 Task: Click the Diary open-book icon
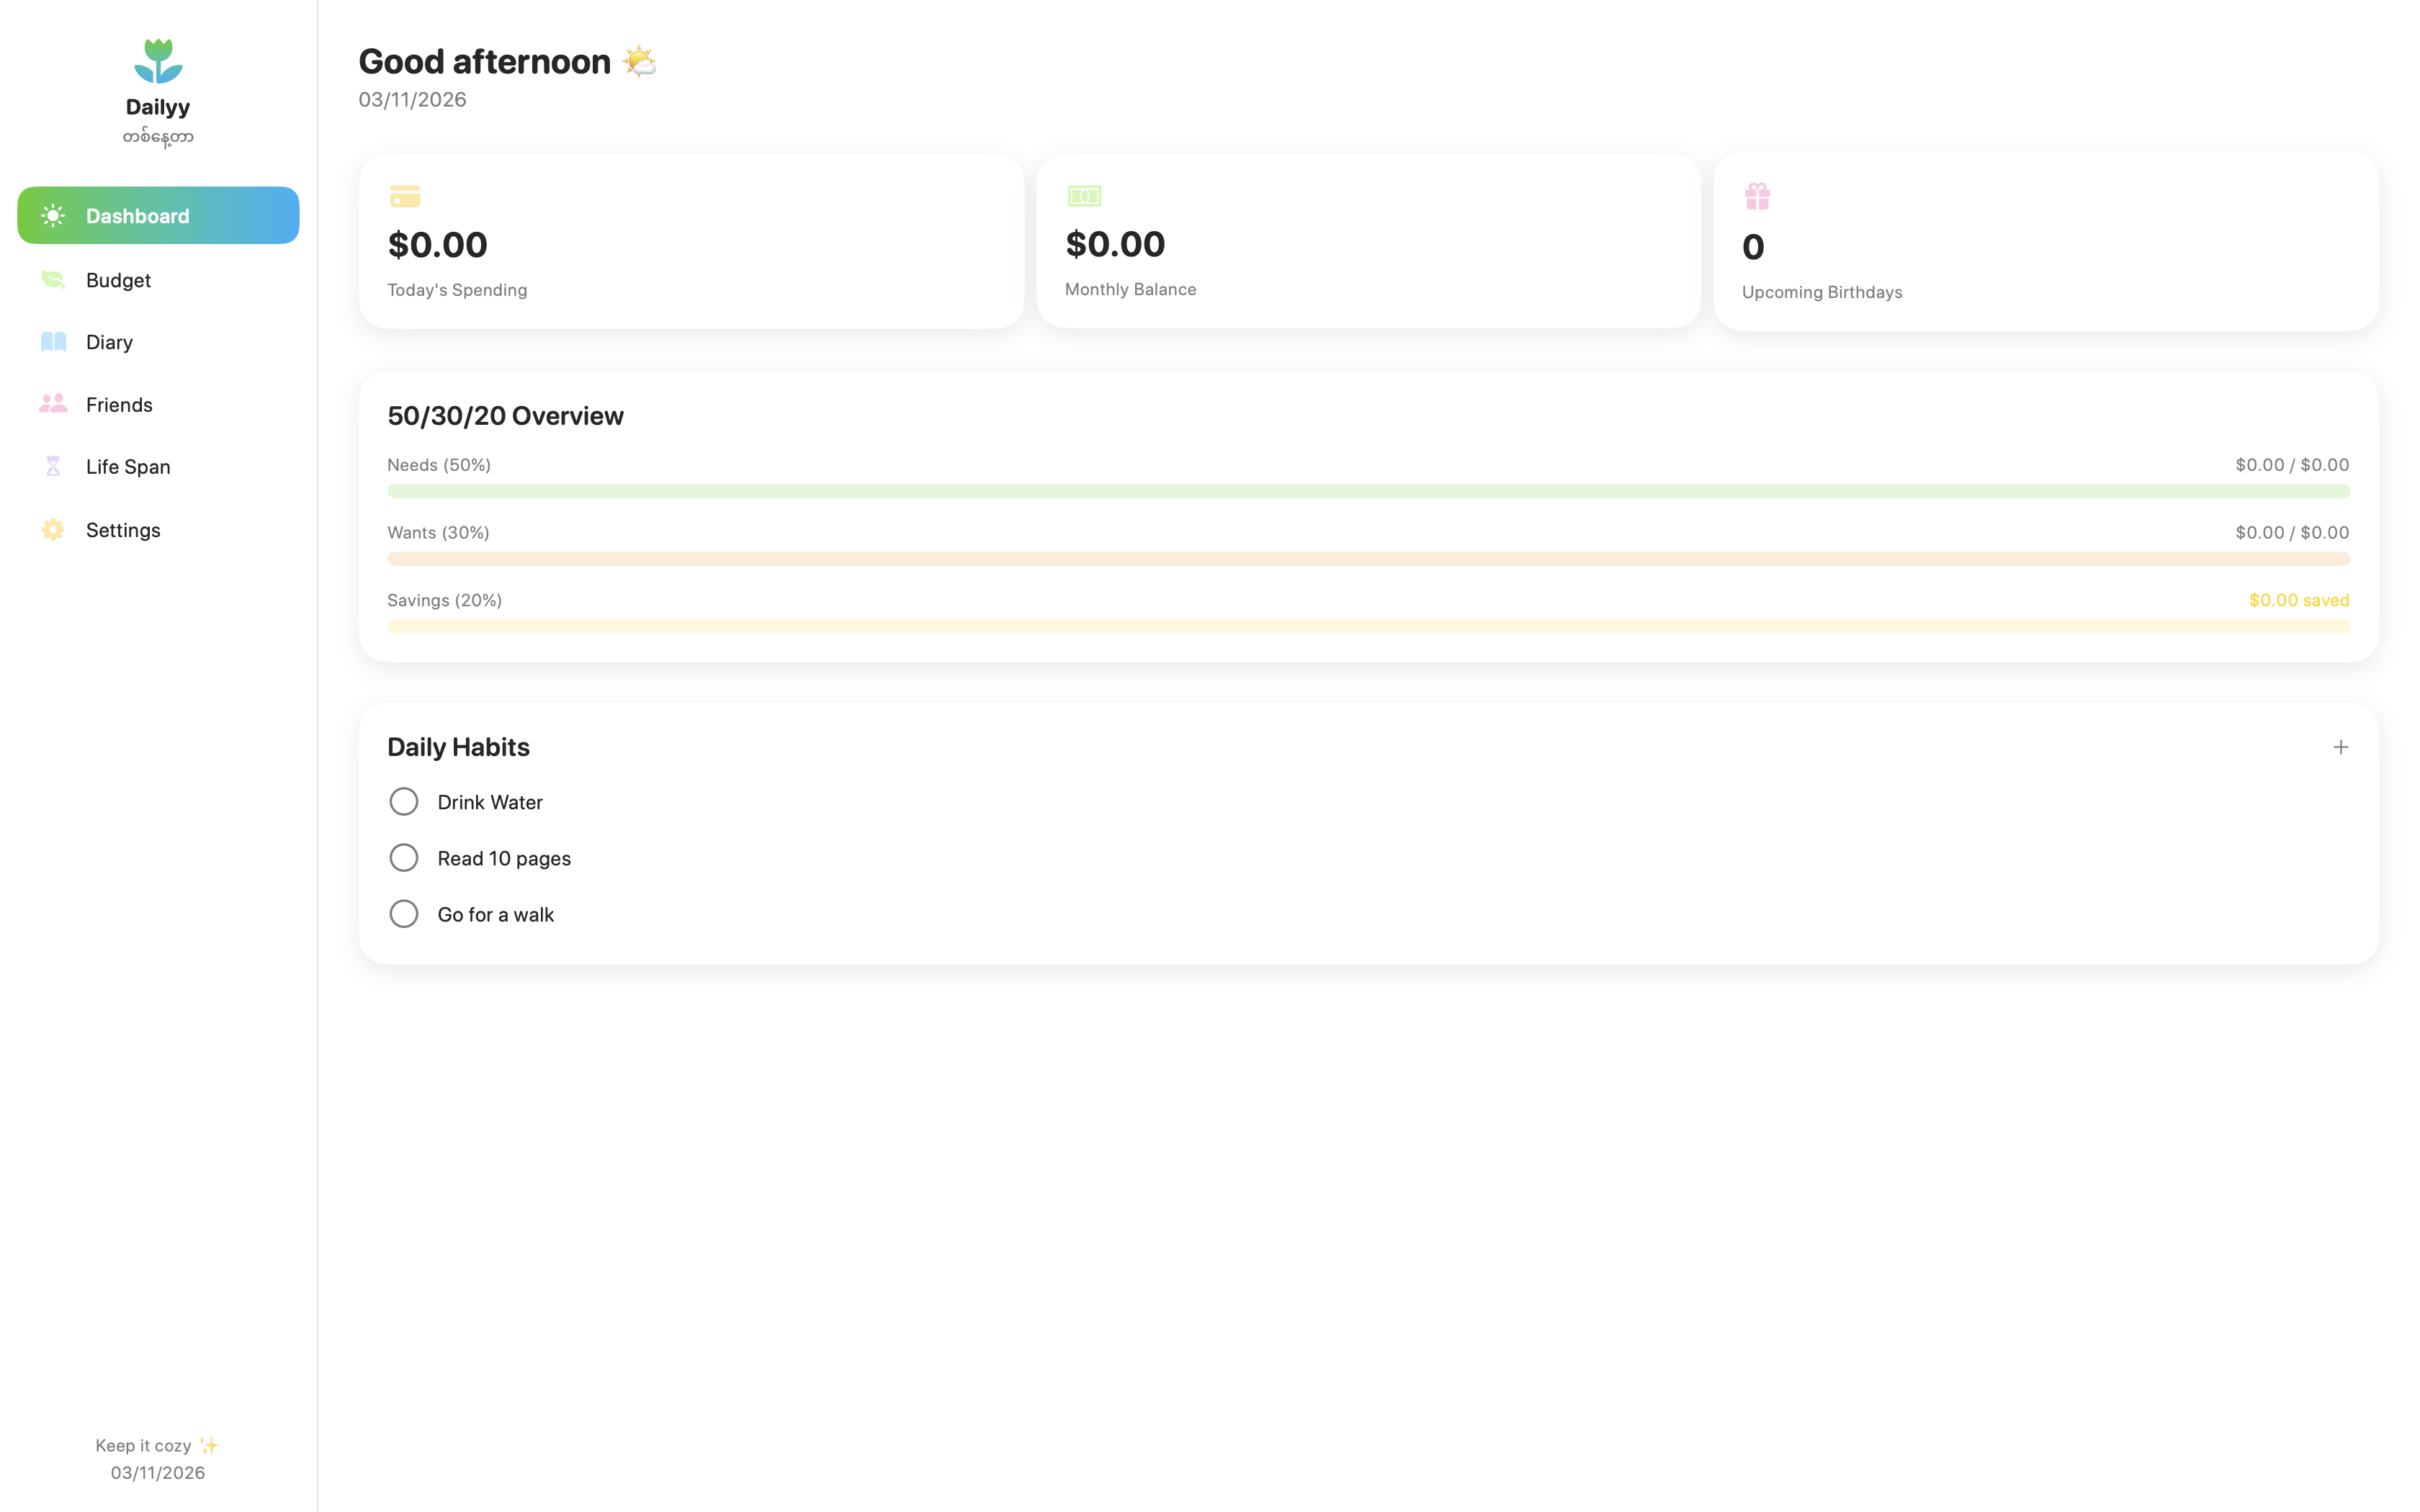point(53,342)
